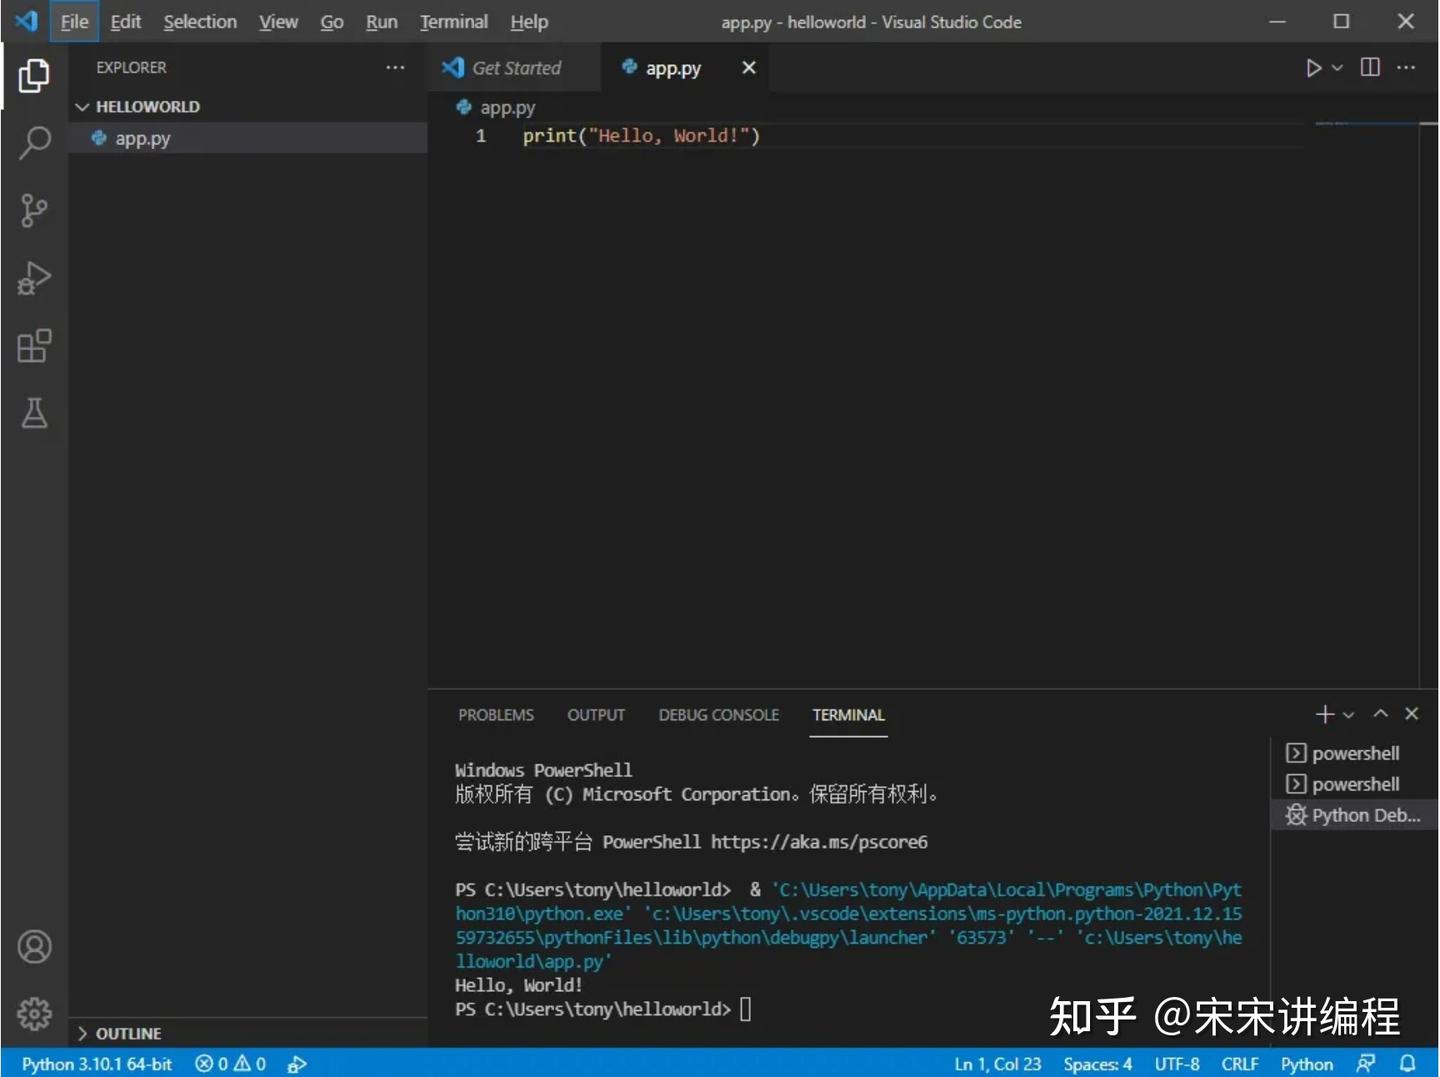This screenshot has height=1077, width=1440.
Task: Open the Testing flask icon
Action: coord(34,413)
